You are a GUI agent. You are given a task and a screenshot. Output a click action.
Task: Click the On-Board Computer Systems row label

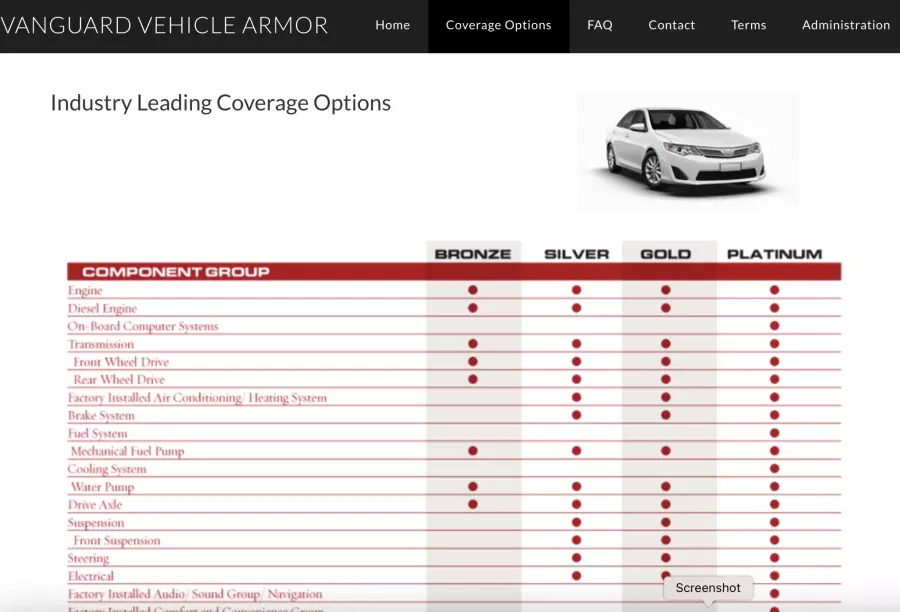(143, 326)
